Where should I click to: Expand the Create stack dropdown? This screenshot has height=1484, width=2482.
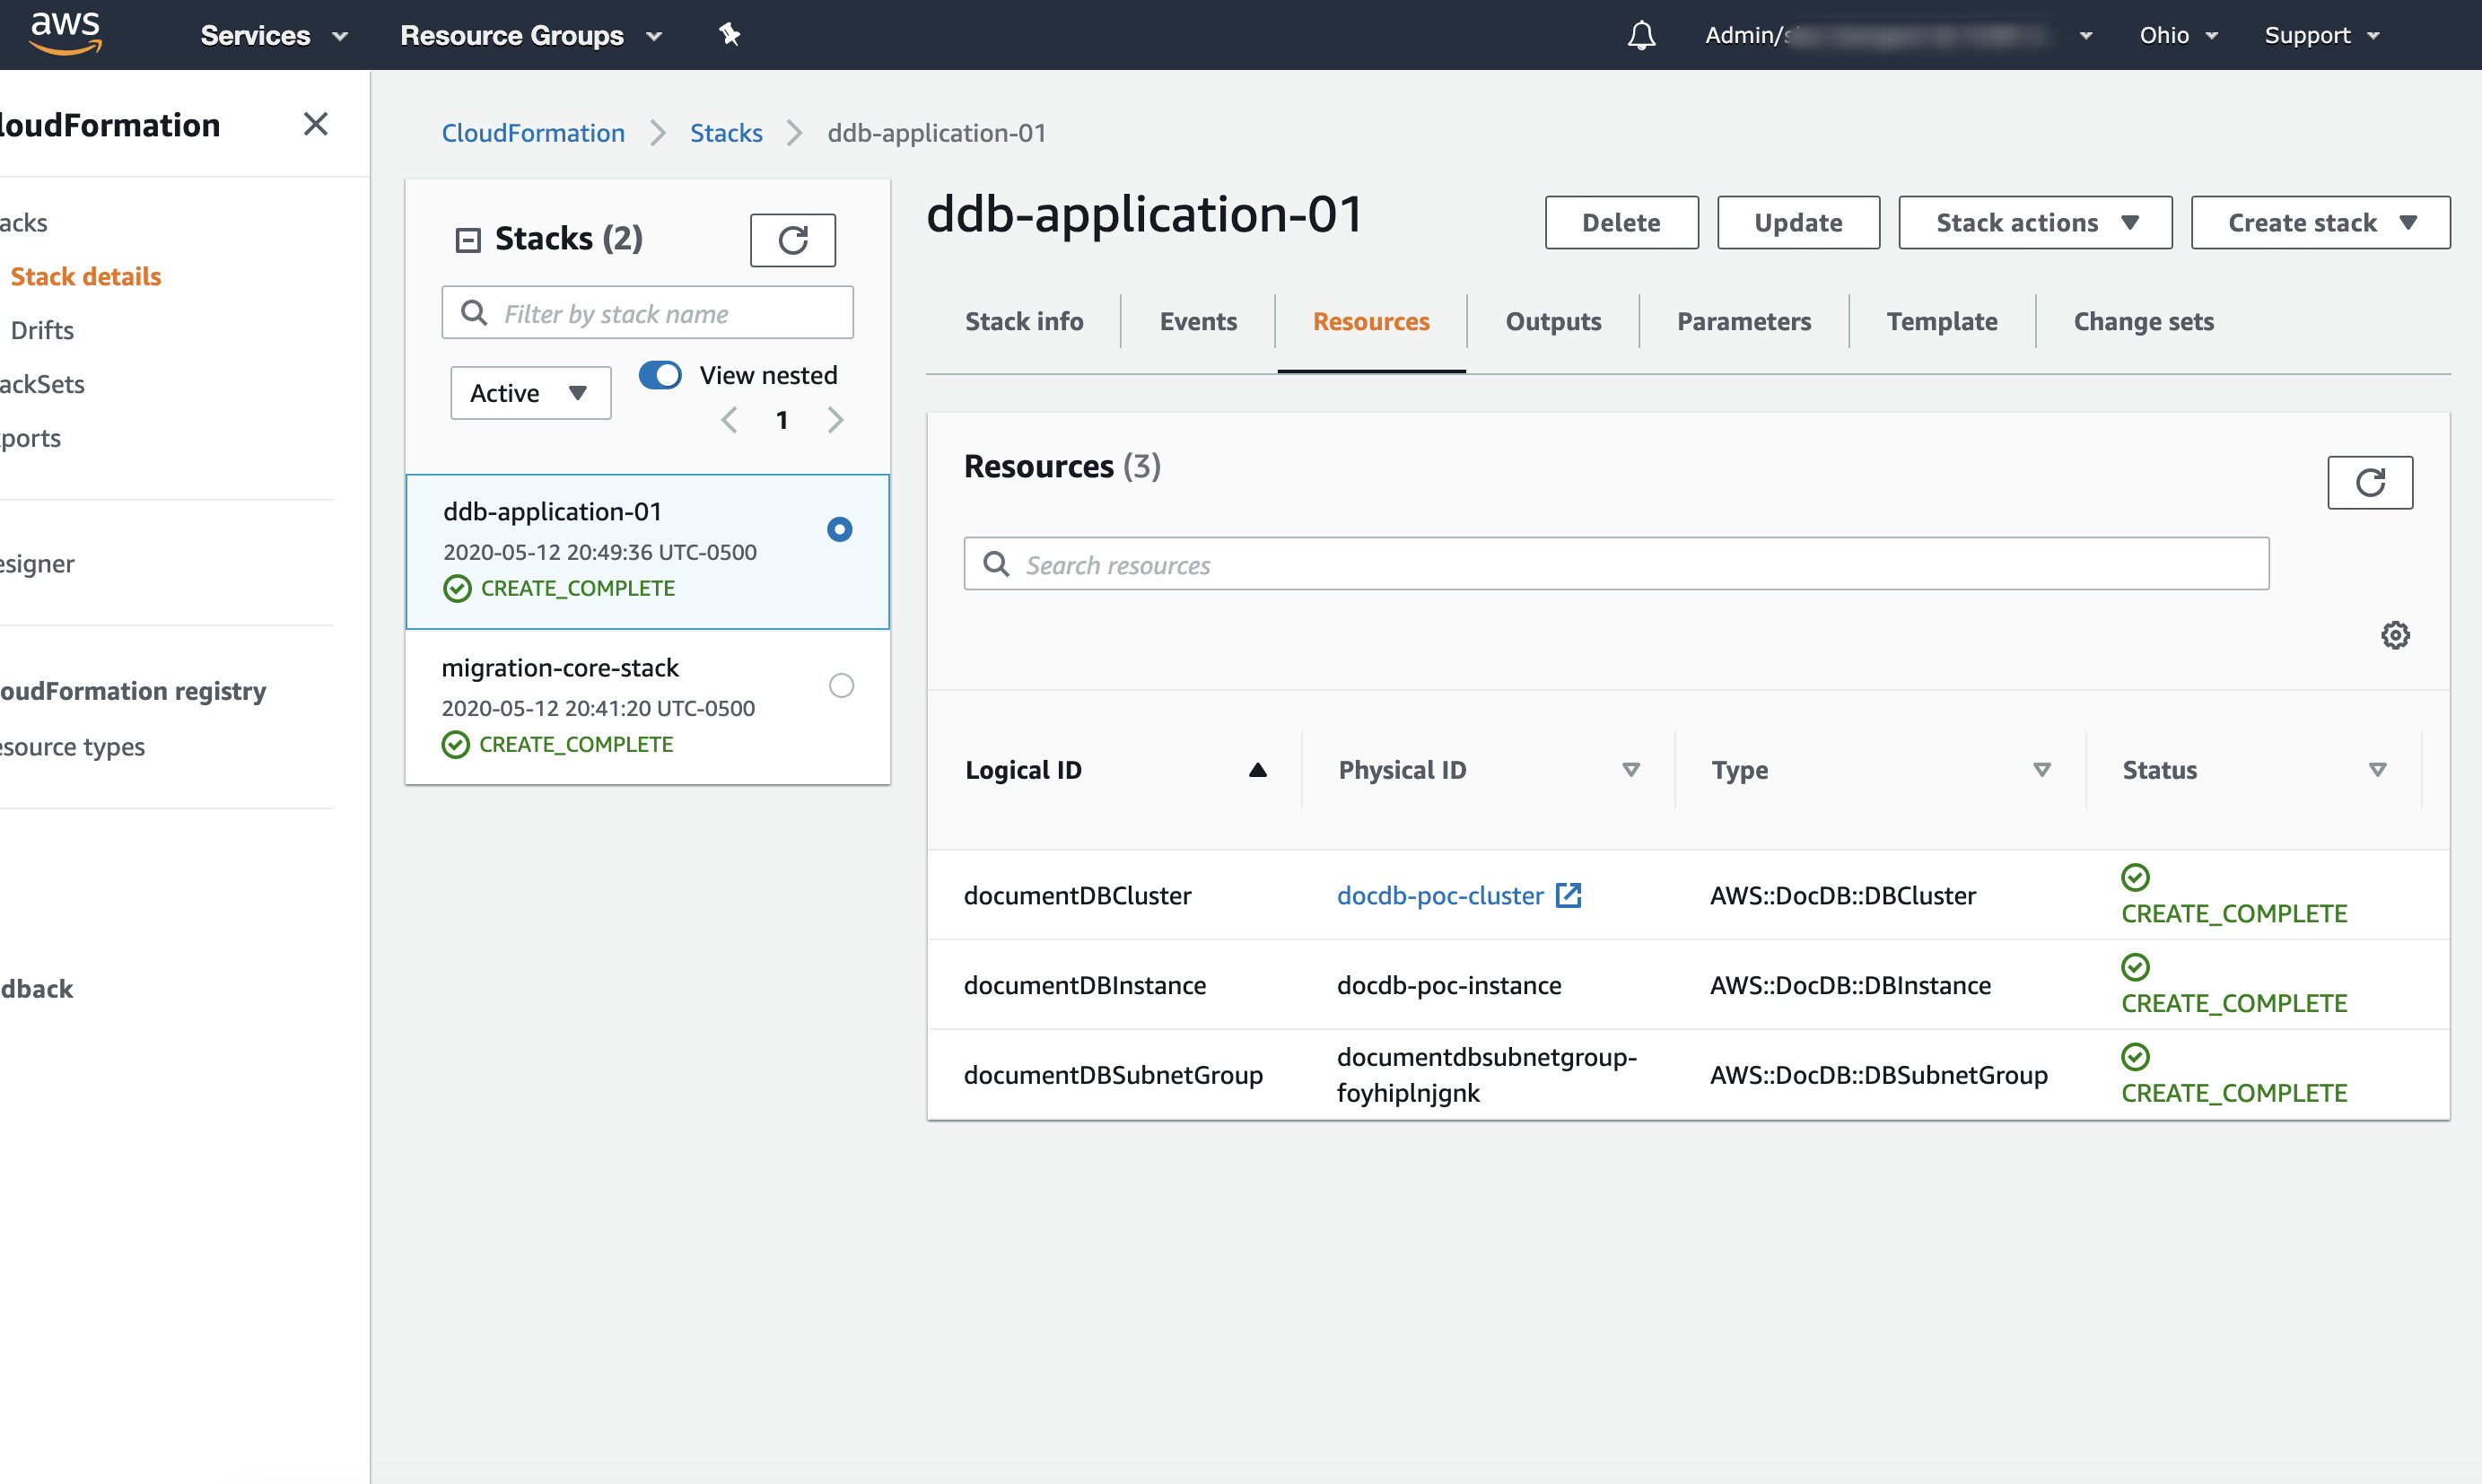click(2320, 222)
